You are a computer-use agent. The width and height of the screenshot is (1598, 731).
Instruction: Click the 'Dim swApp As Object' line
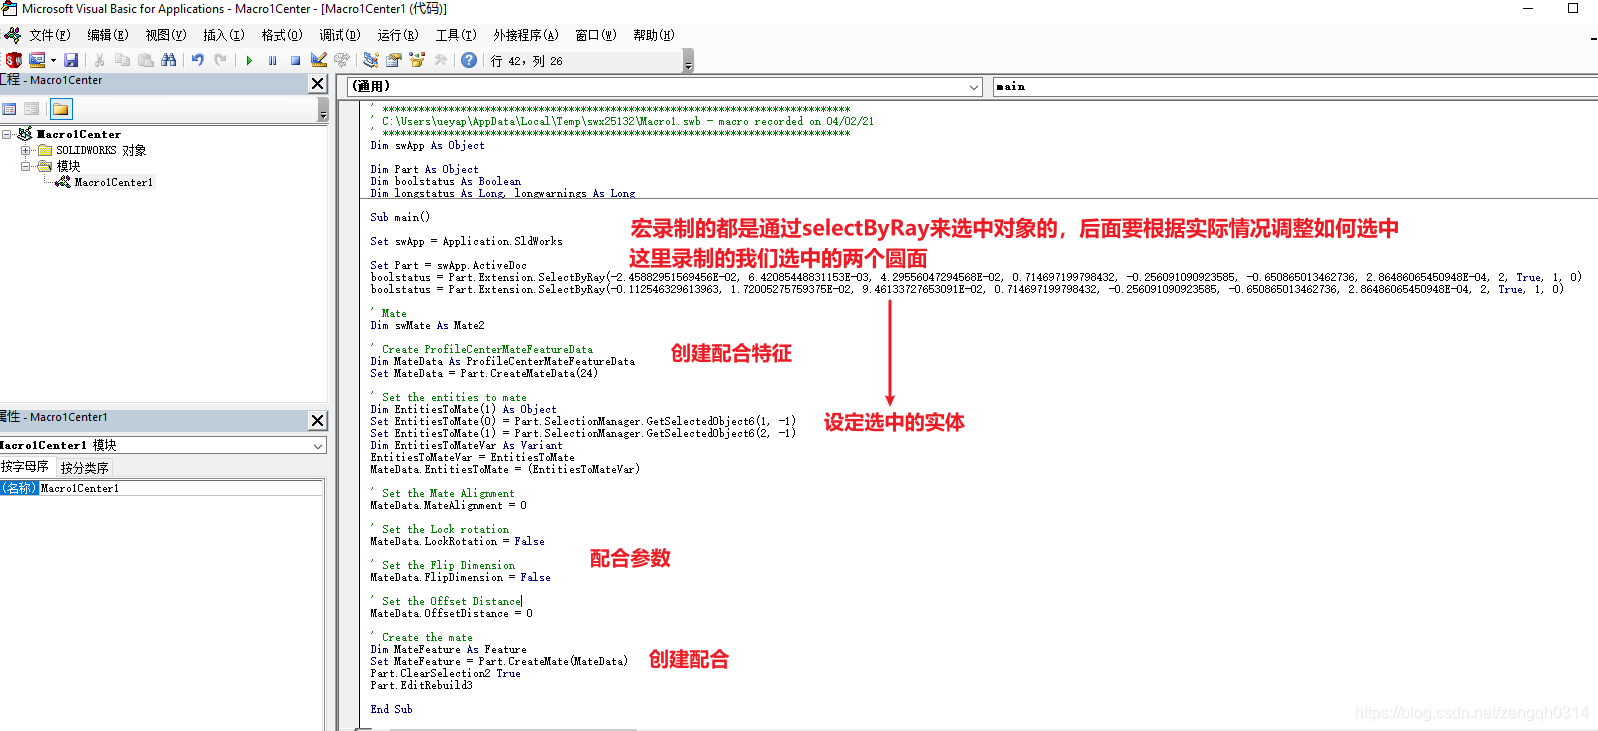pos(427,145)
